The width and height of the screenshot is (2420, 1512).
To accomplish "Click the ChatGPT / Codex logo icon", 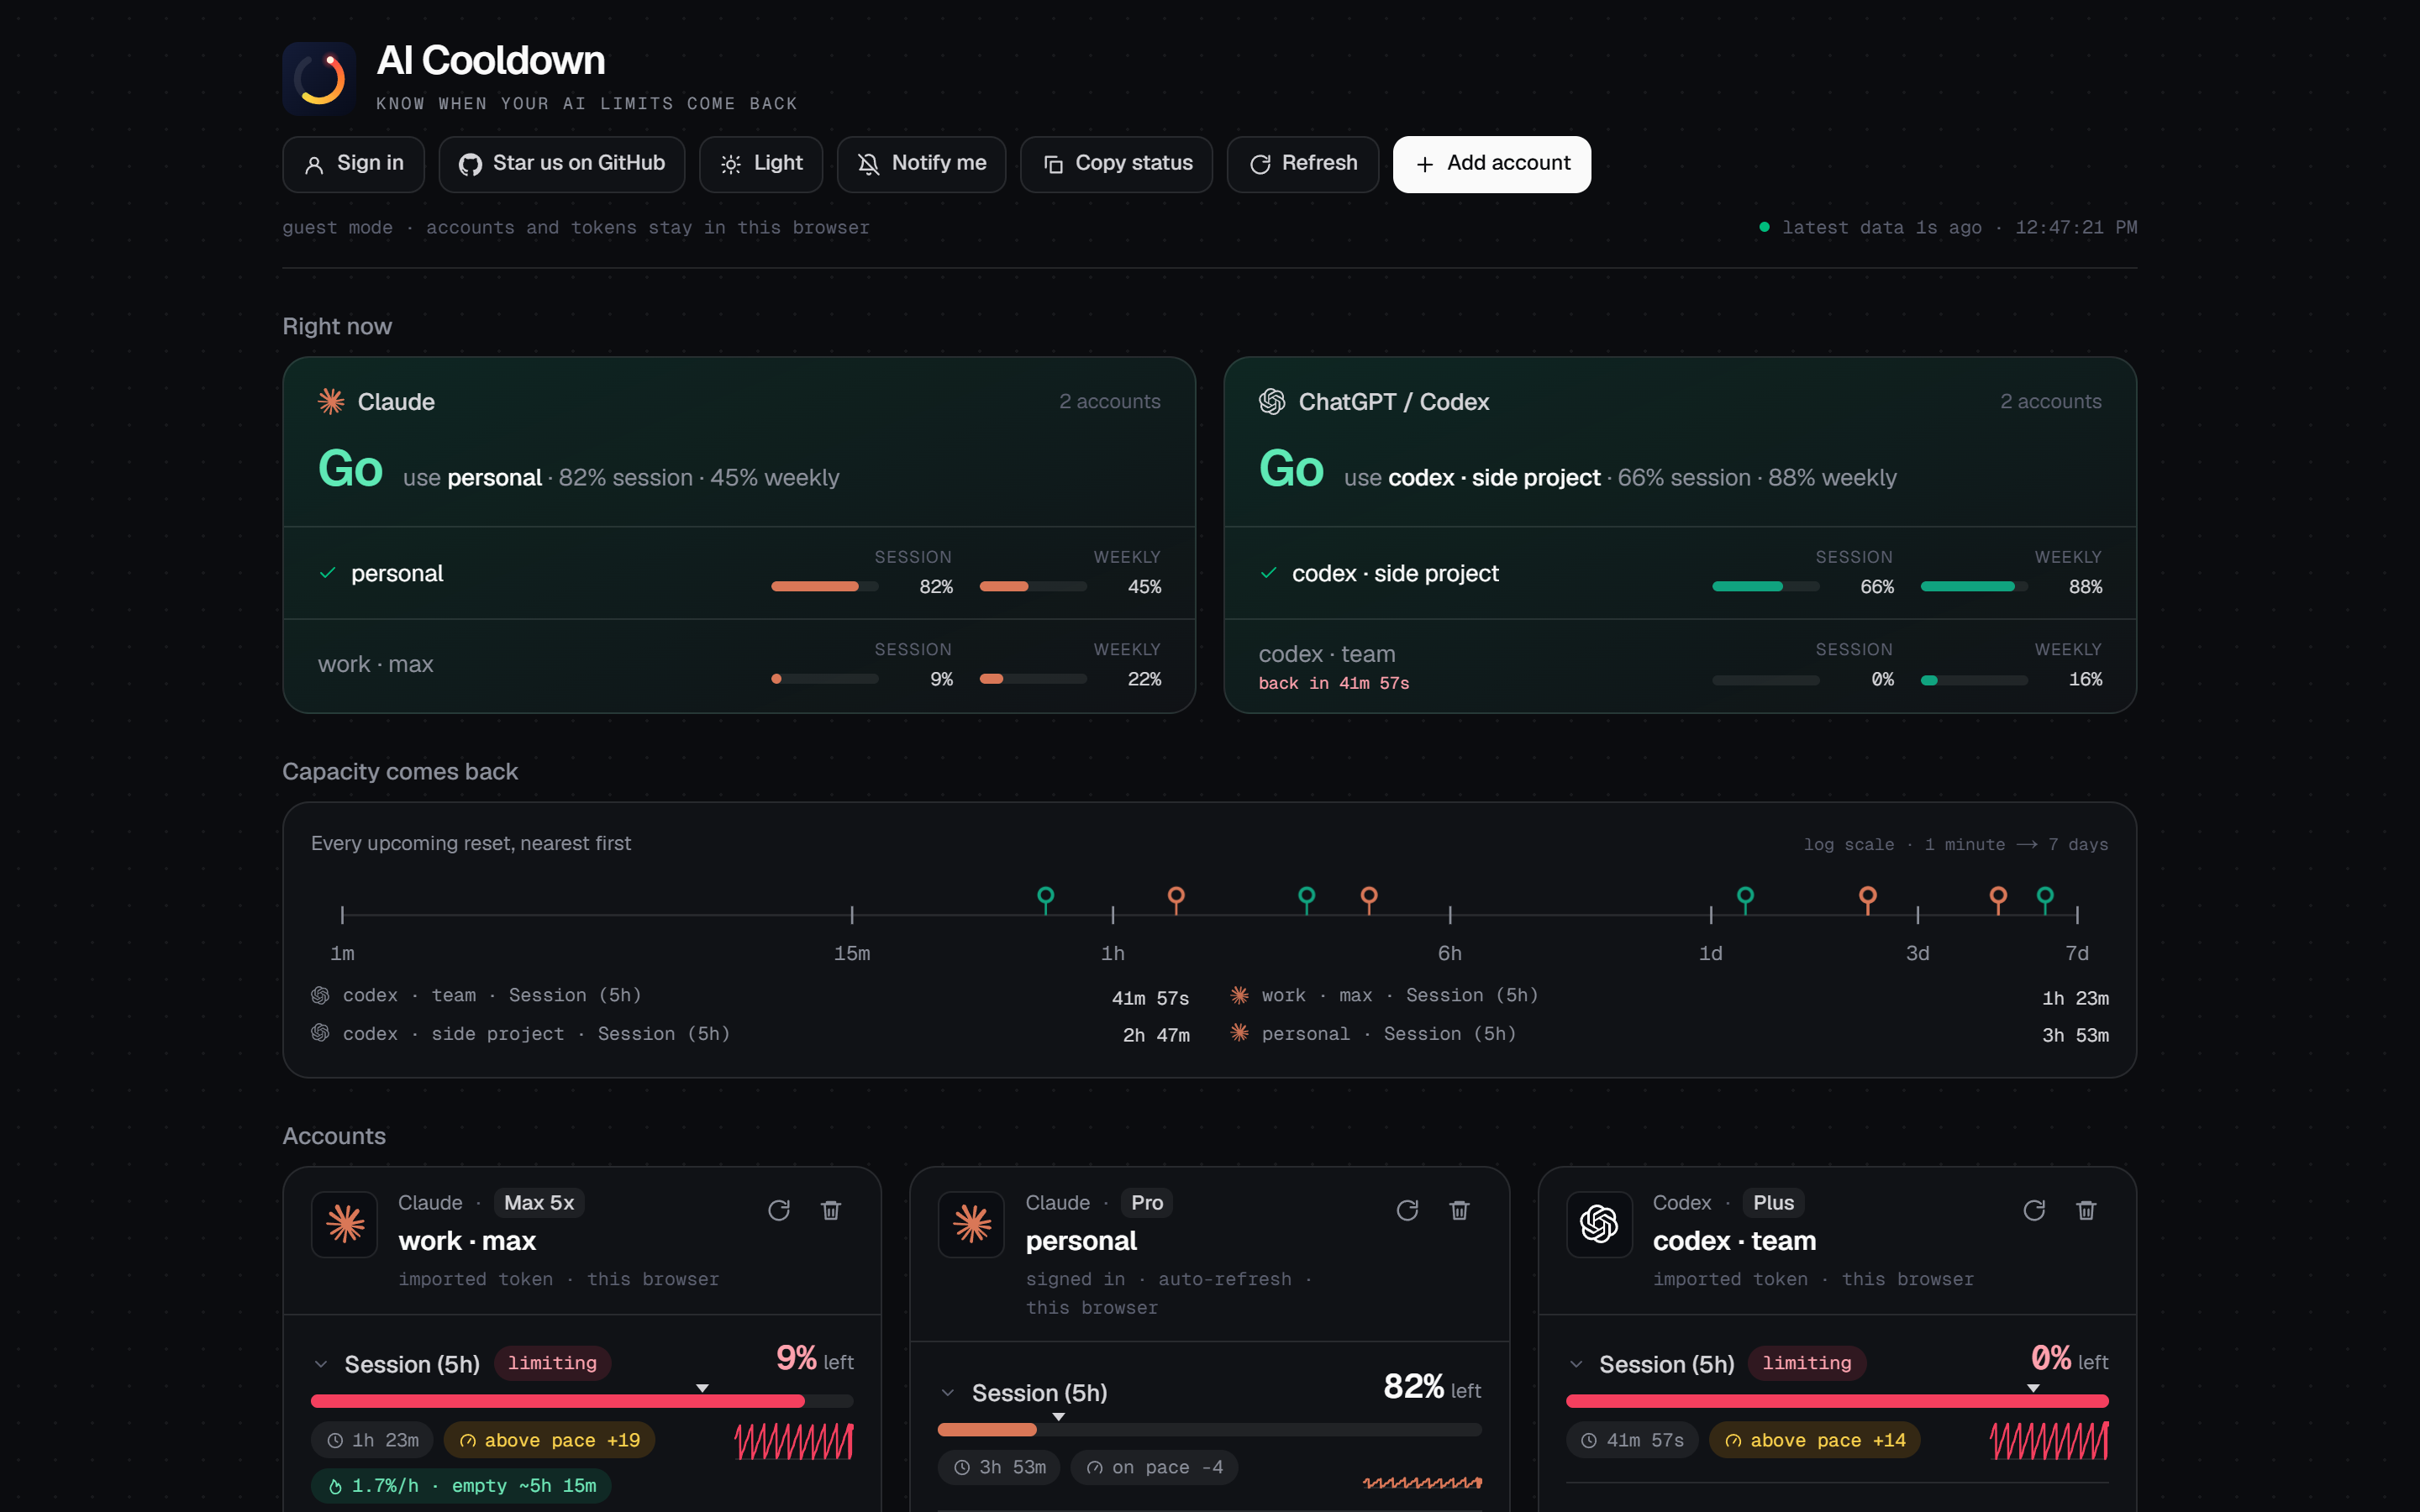I will 1272,402.
